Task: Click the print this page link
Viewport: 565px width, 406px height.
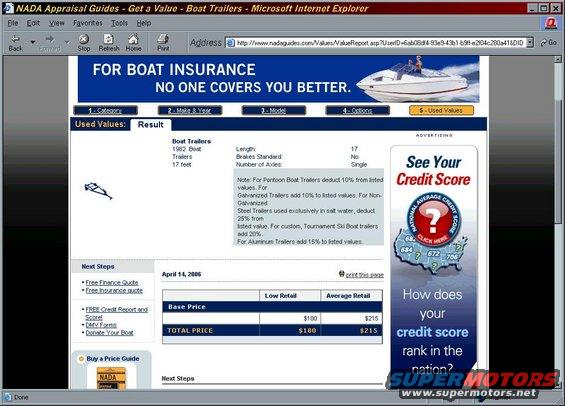Action: click(x=365, y=275)
